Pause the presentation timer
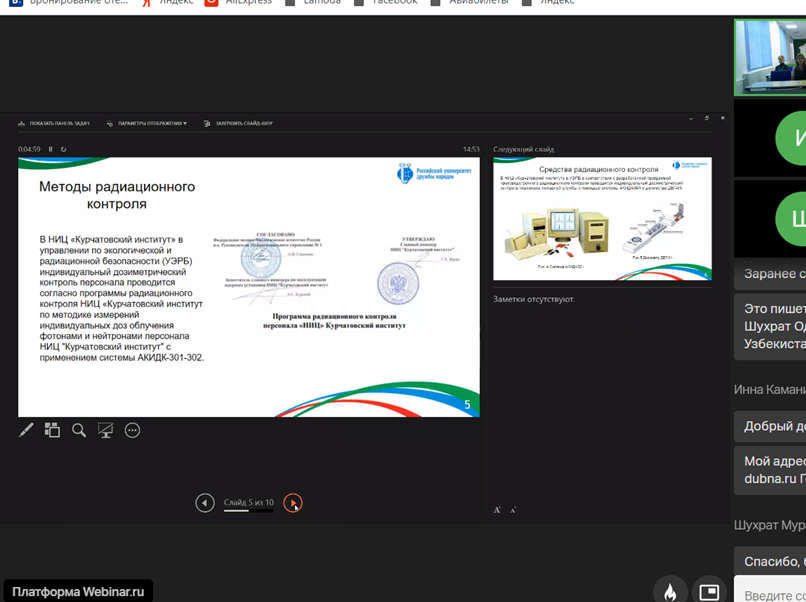Image resolution: width=806 pixels, height=602 pixels. pos(50,149)
